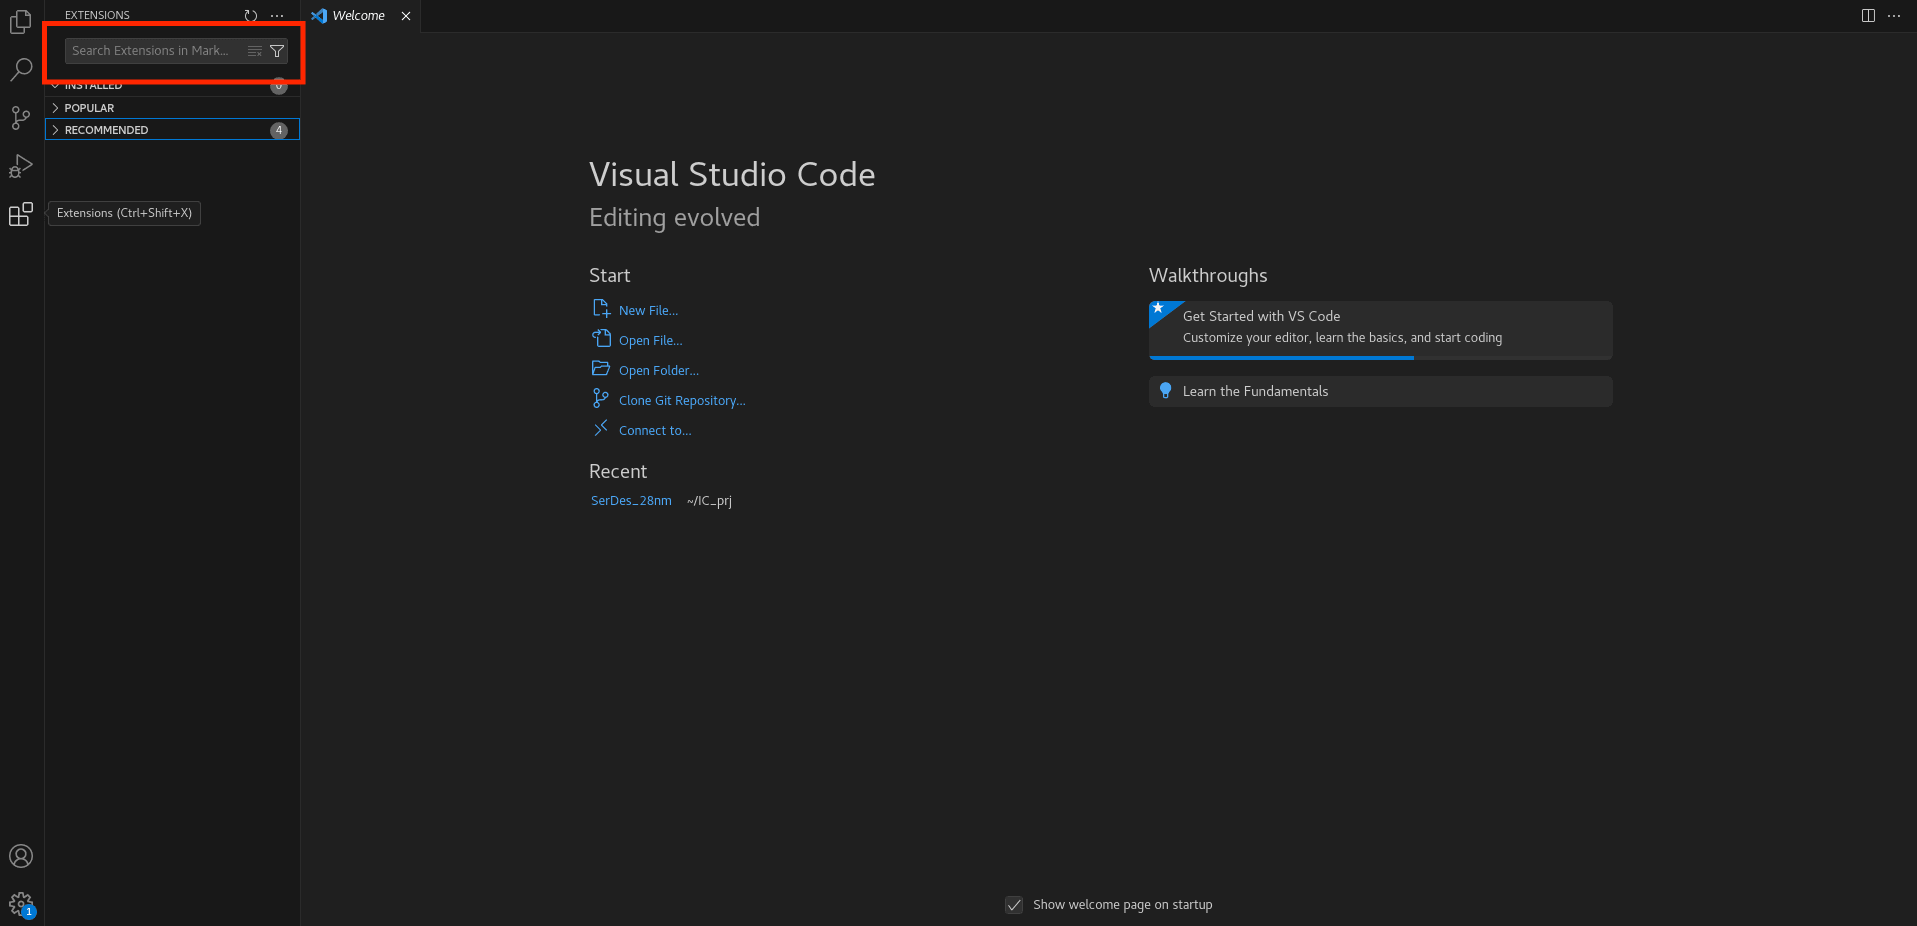This screenshot has height=926, width=1917.
Task: Click the Visual Studio Code heading
Action: pyautogui.click(x=732, y=175)
